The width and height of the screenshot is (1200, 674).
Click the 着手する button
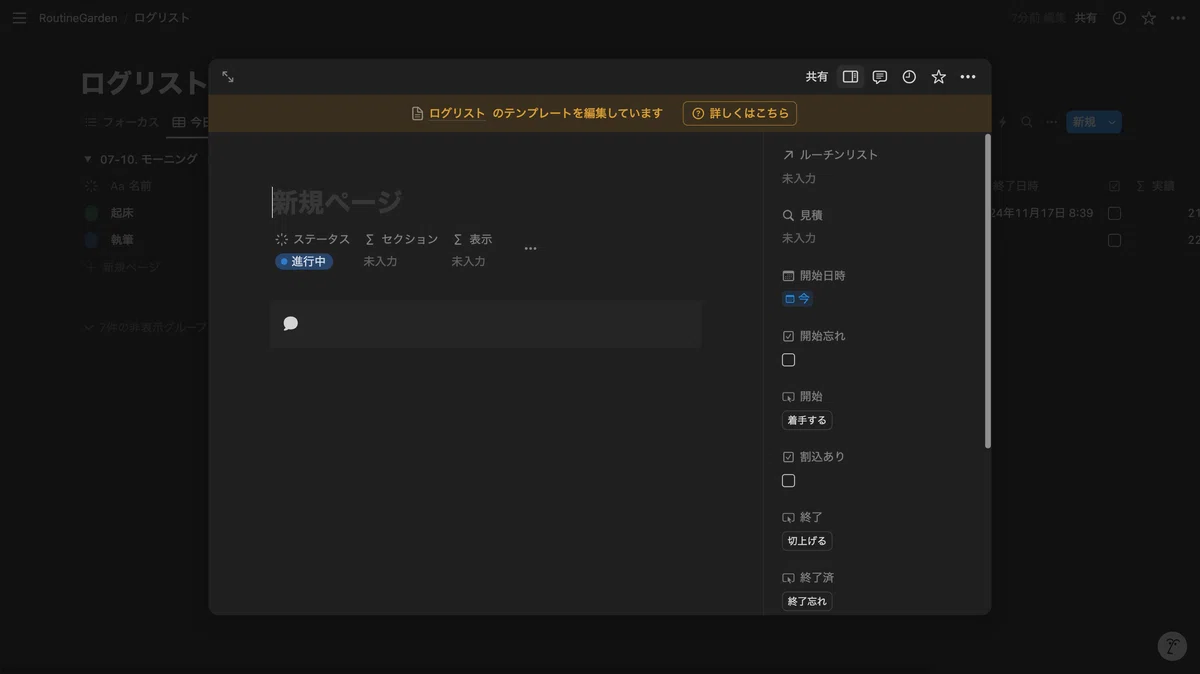pyautogui.click(x=807, y=421)
